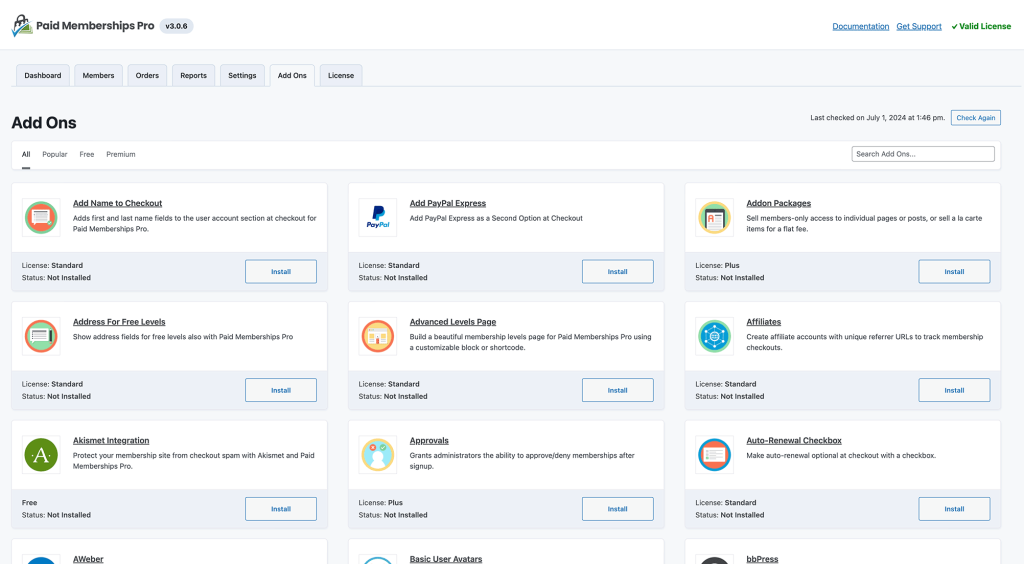
Task: Install Advanced Levels Page
Action: pyautogui.click(x=618, y=390)
